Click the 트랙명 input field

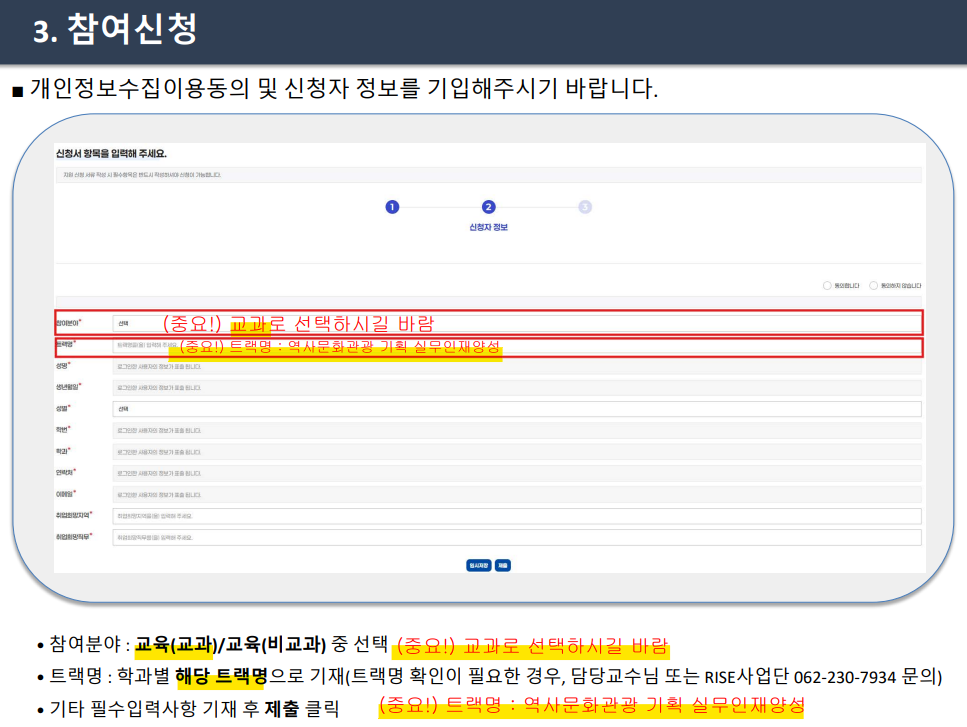pyautogui.click(x=517, y=345)
